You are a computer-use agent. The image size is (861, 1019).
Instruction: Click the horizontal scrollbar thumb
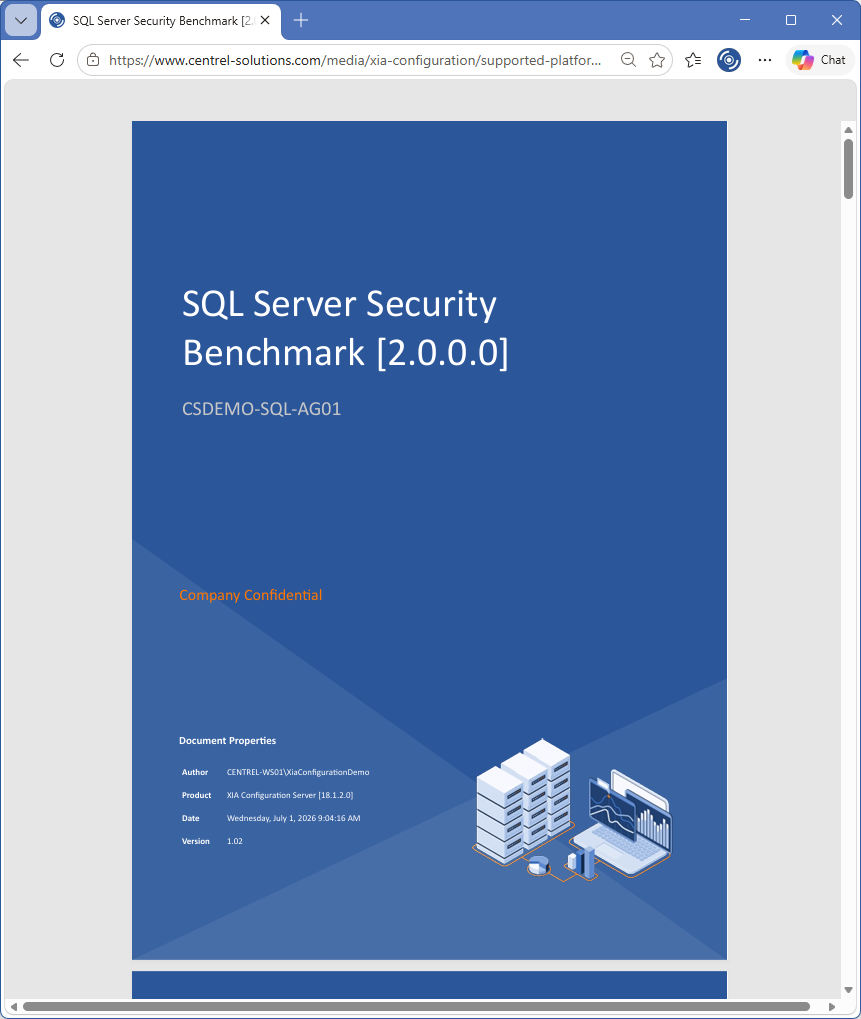(x=416, y=1007)
